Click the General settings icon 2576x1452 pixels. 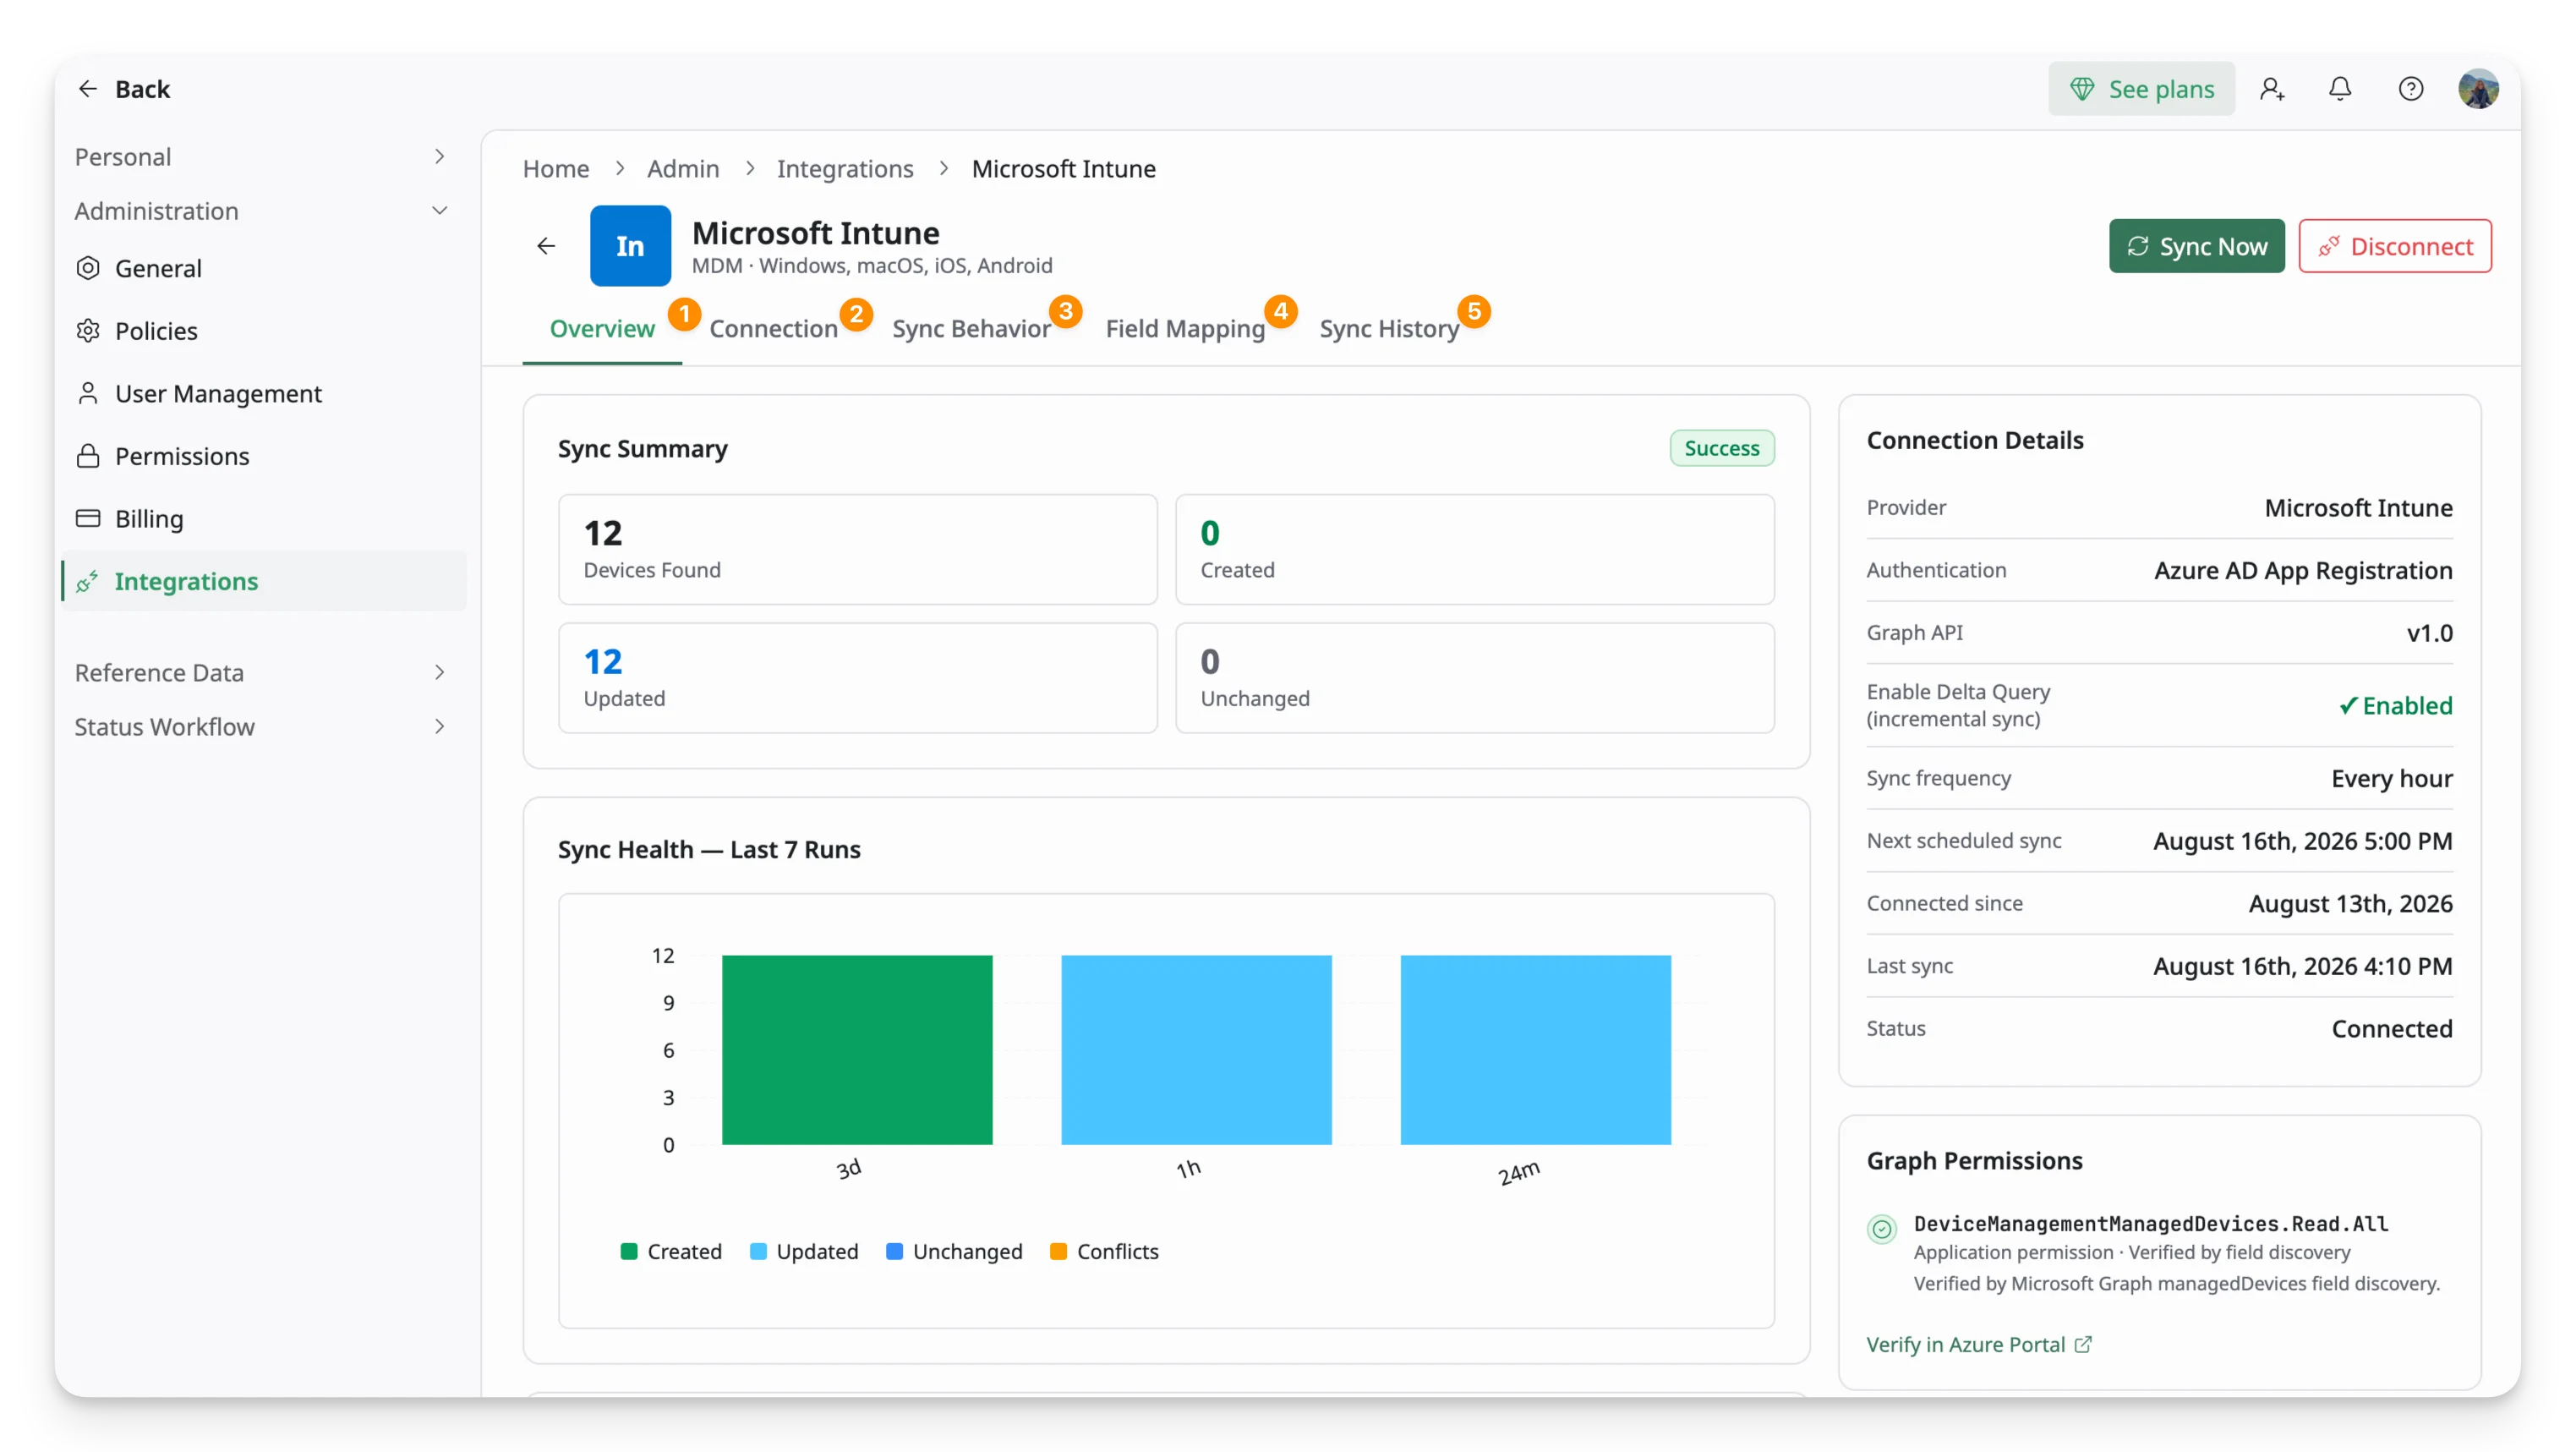point(88,268)
